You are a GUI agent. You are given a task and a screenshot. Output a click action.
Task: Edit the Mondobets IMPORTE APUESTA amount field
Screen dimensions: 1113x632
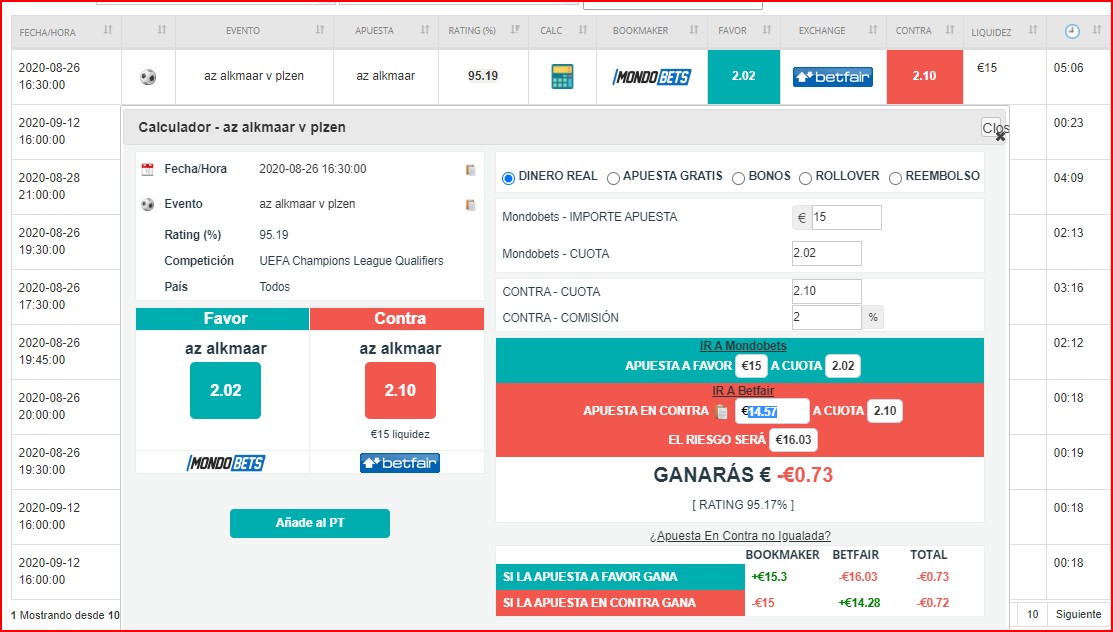846,217
